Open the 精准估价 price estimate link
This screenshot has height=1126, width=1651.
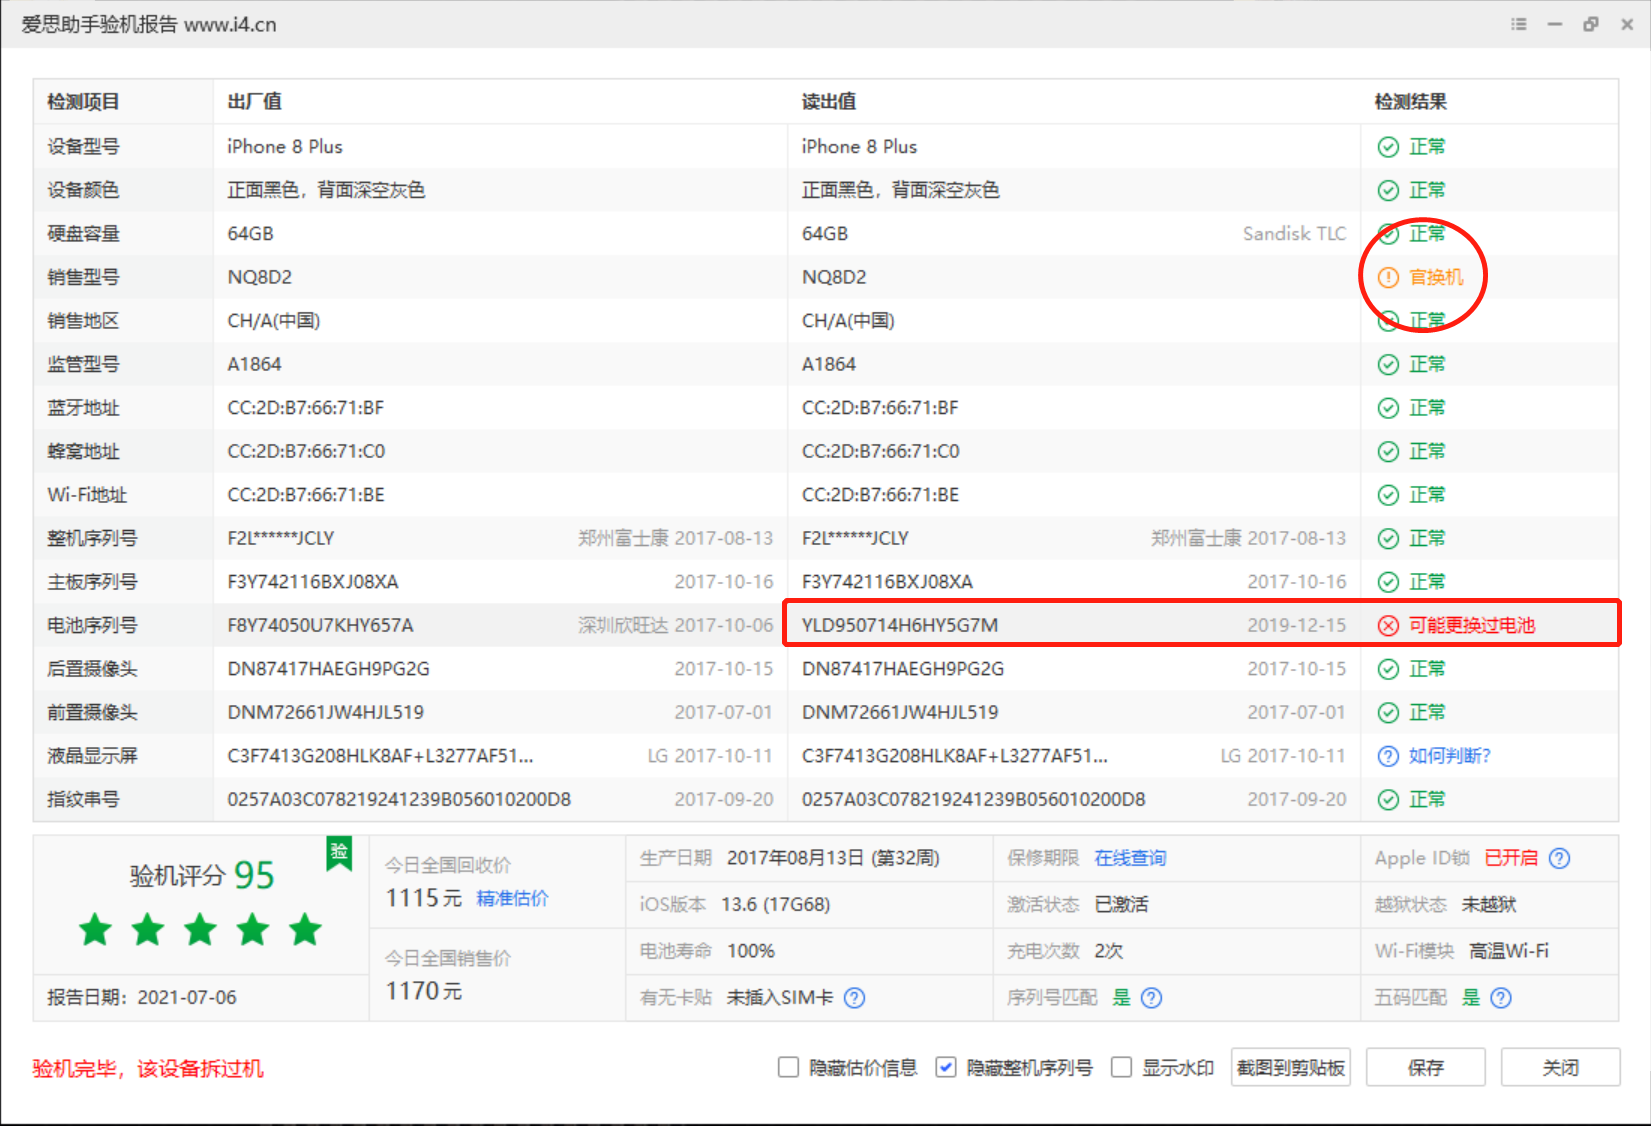pyautogui.click(x=513, y=898)
